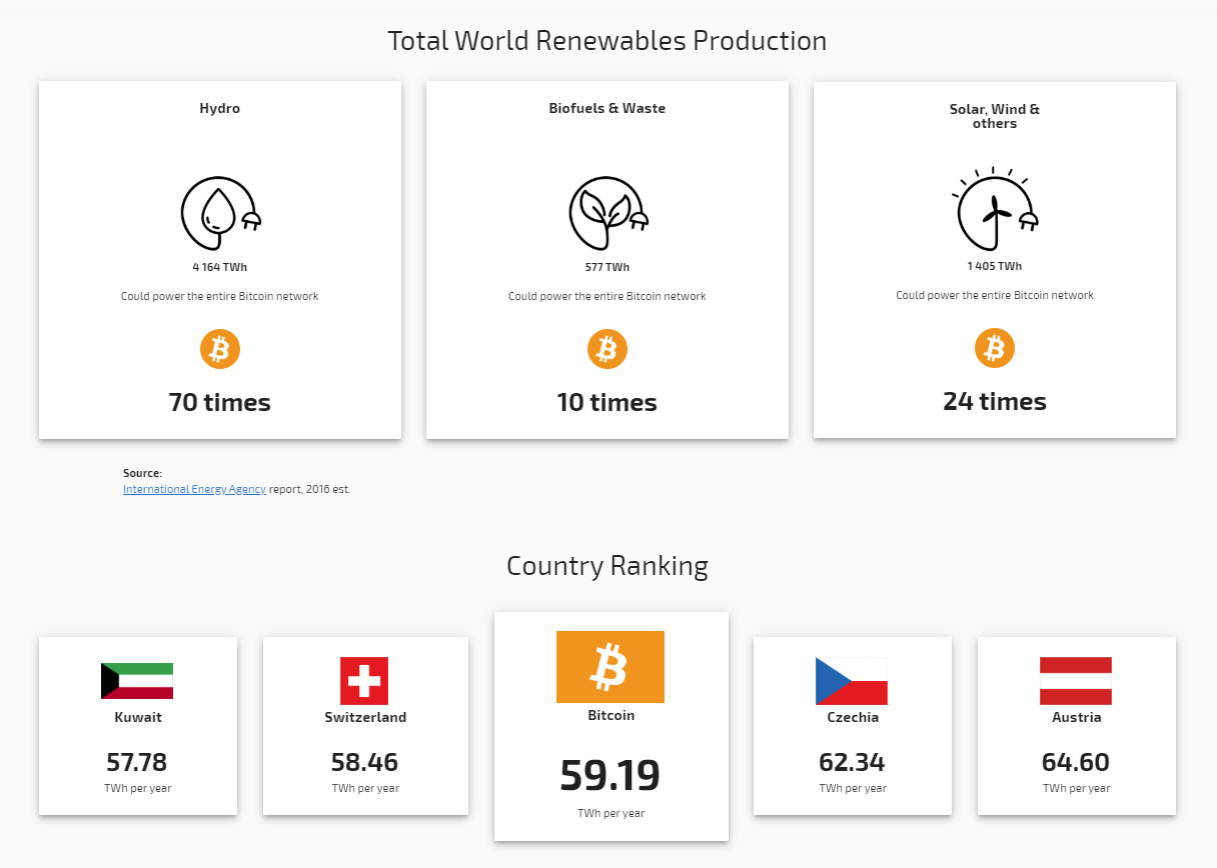Select the "10 times" text
1217x868 pixels.
coord(607,403)
